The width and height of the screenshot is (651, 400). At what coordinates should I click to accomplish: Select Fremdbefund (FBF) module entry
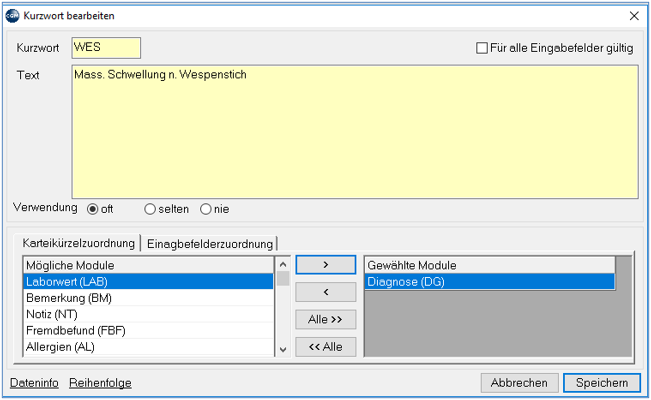pos(148,330)
